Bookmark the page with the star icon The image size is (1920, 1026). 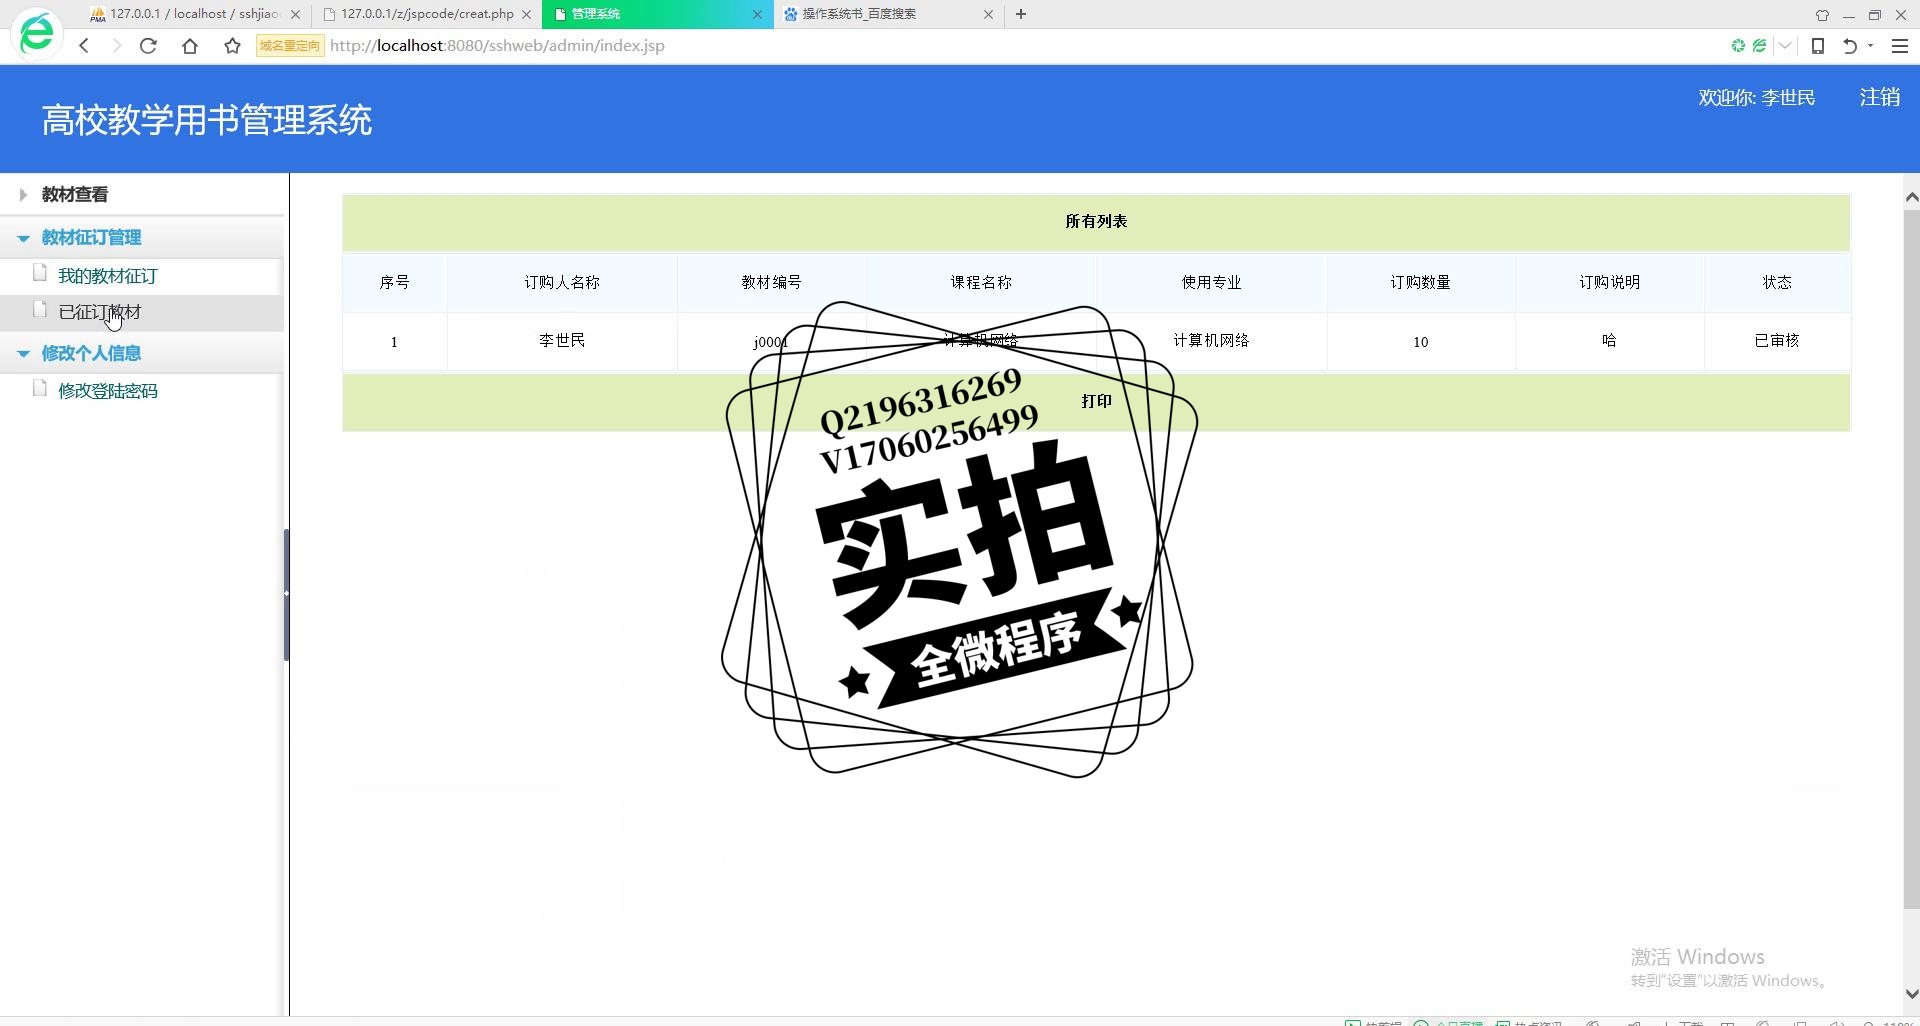(x=232, y=46)
